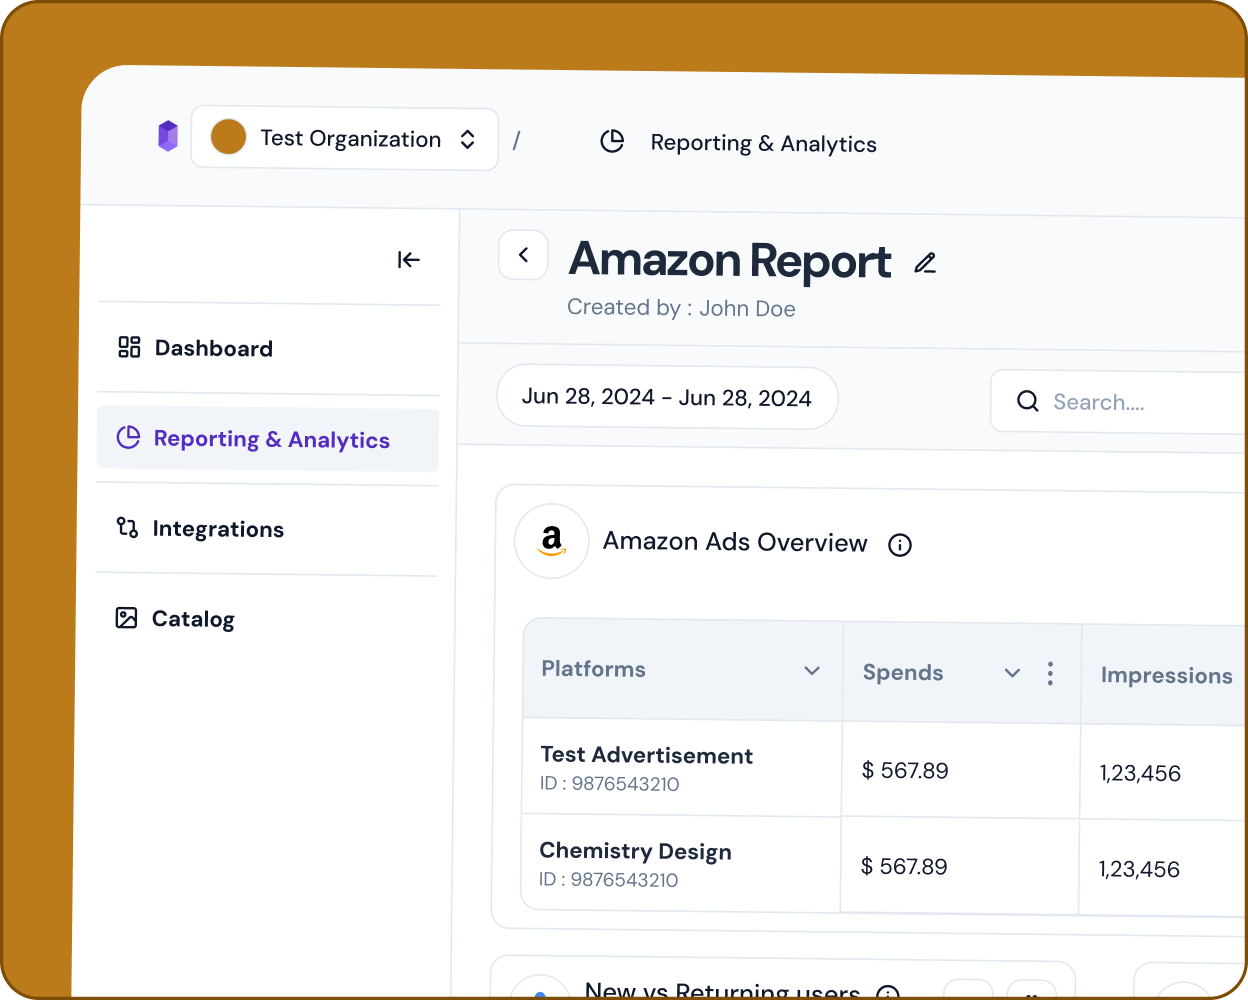
Task: Click Test Advertisement spend $ 567.89
Action: pyautogui.click(x=905, y=770)
